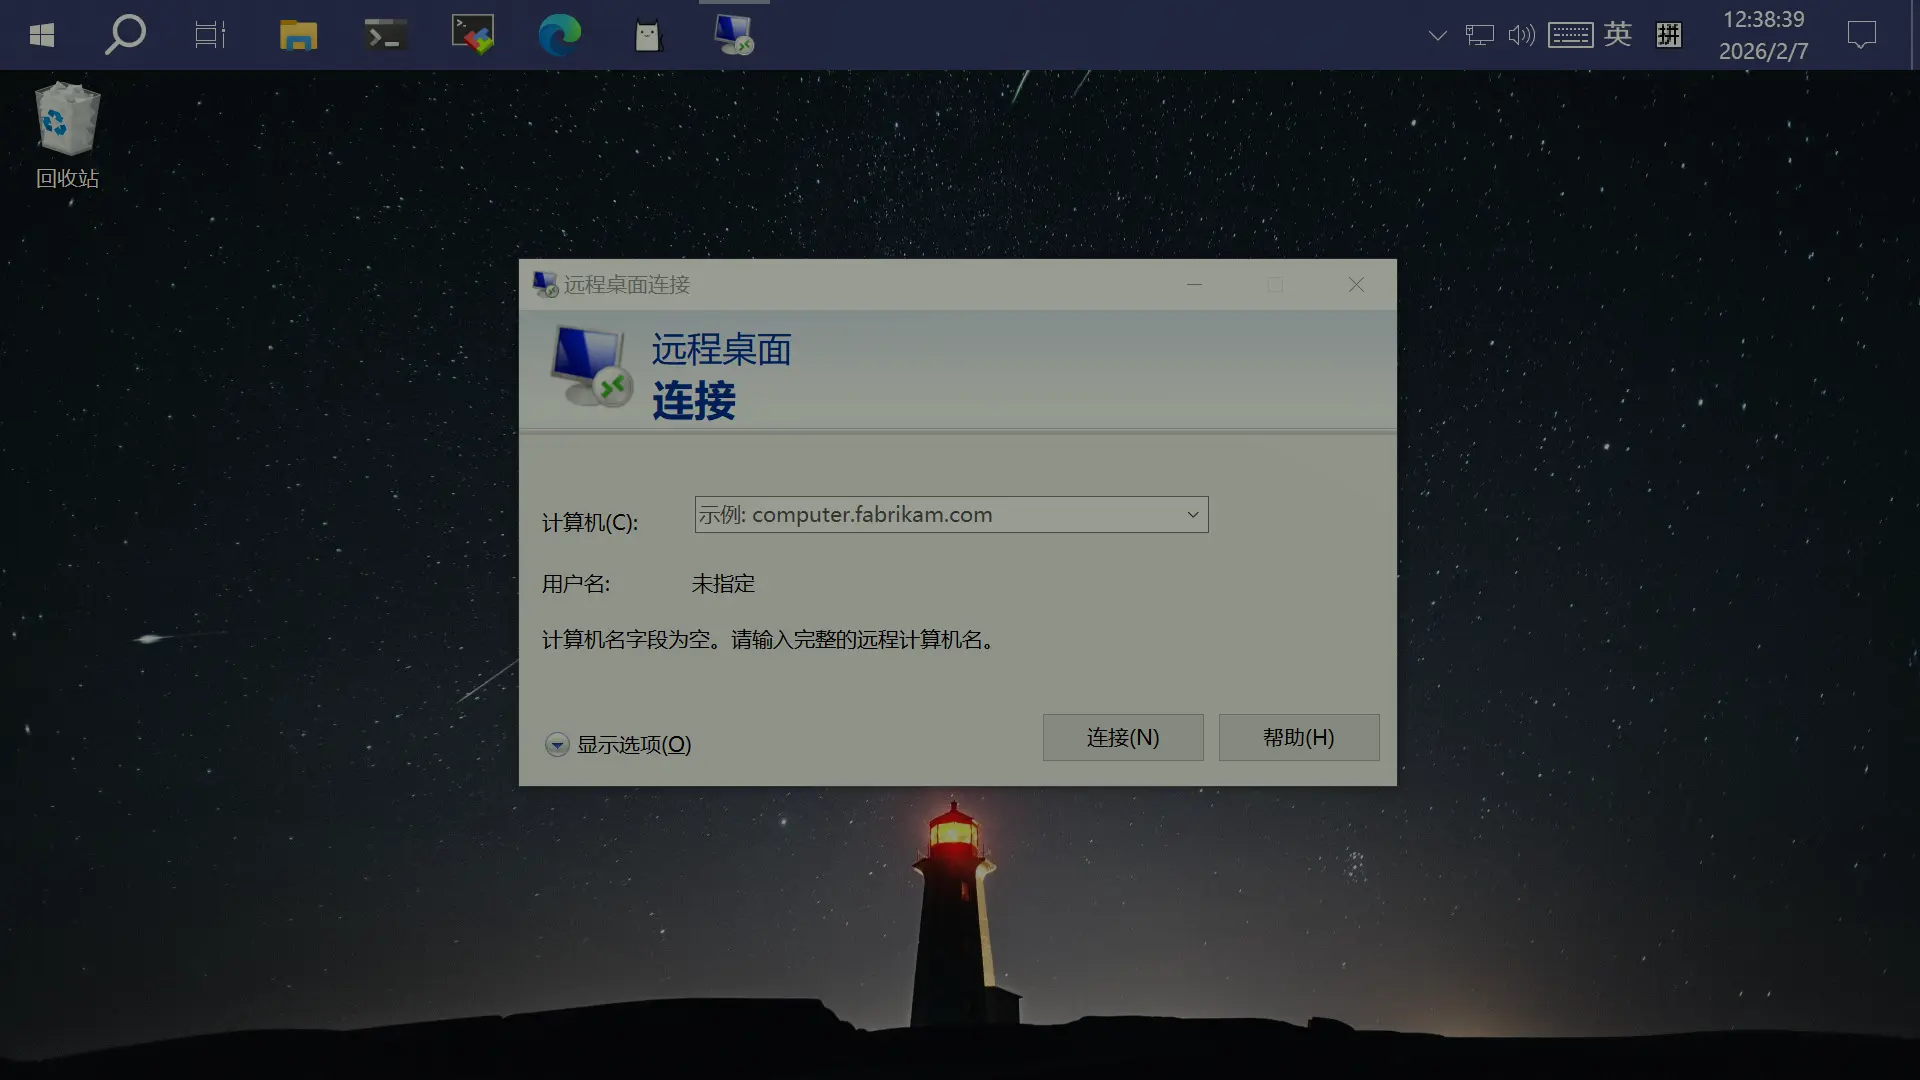Open the touch keyboard from the system tray
Image resolution: width=1920 pixels, height=1080 pixels.
(1570, 34)
